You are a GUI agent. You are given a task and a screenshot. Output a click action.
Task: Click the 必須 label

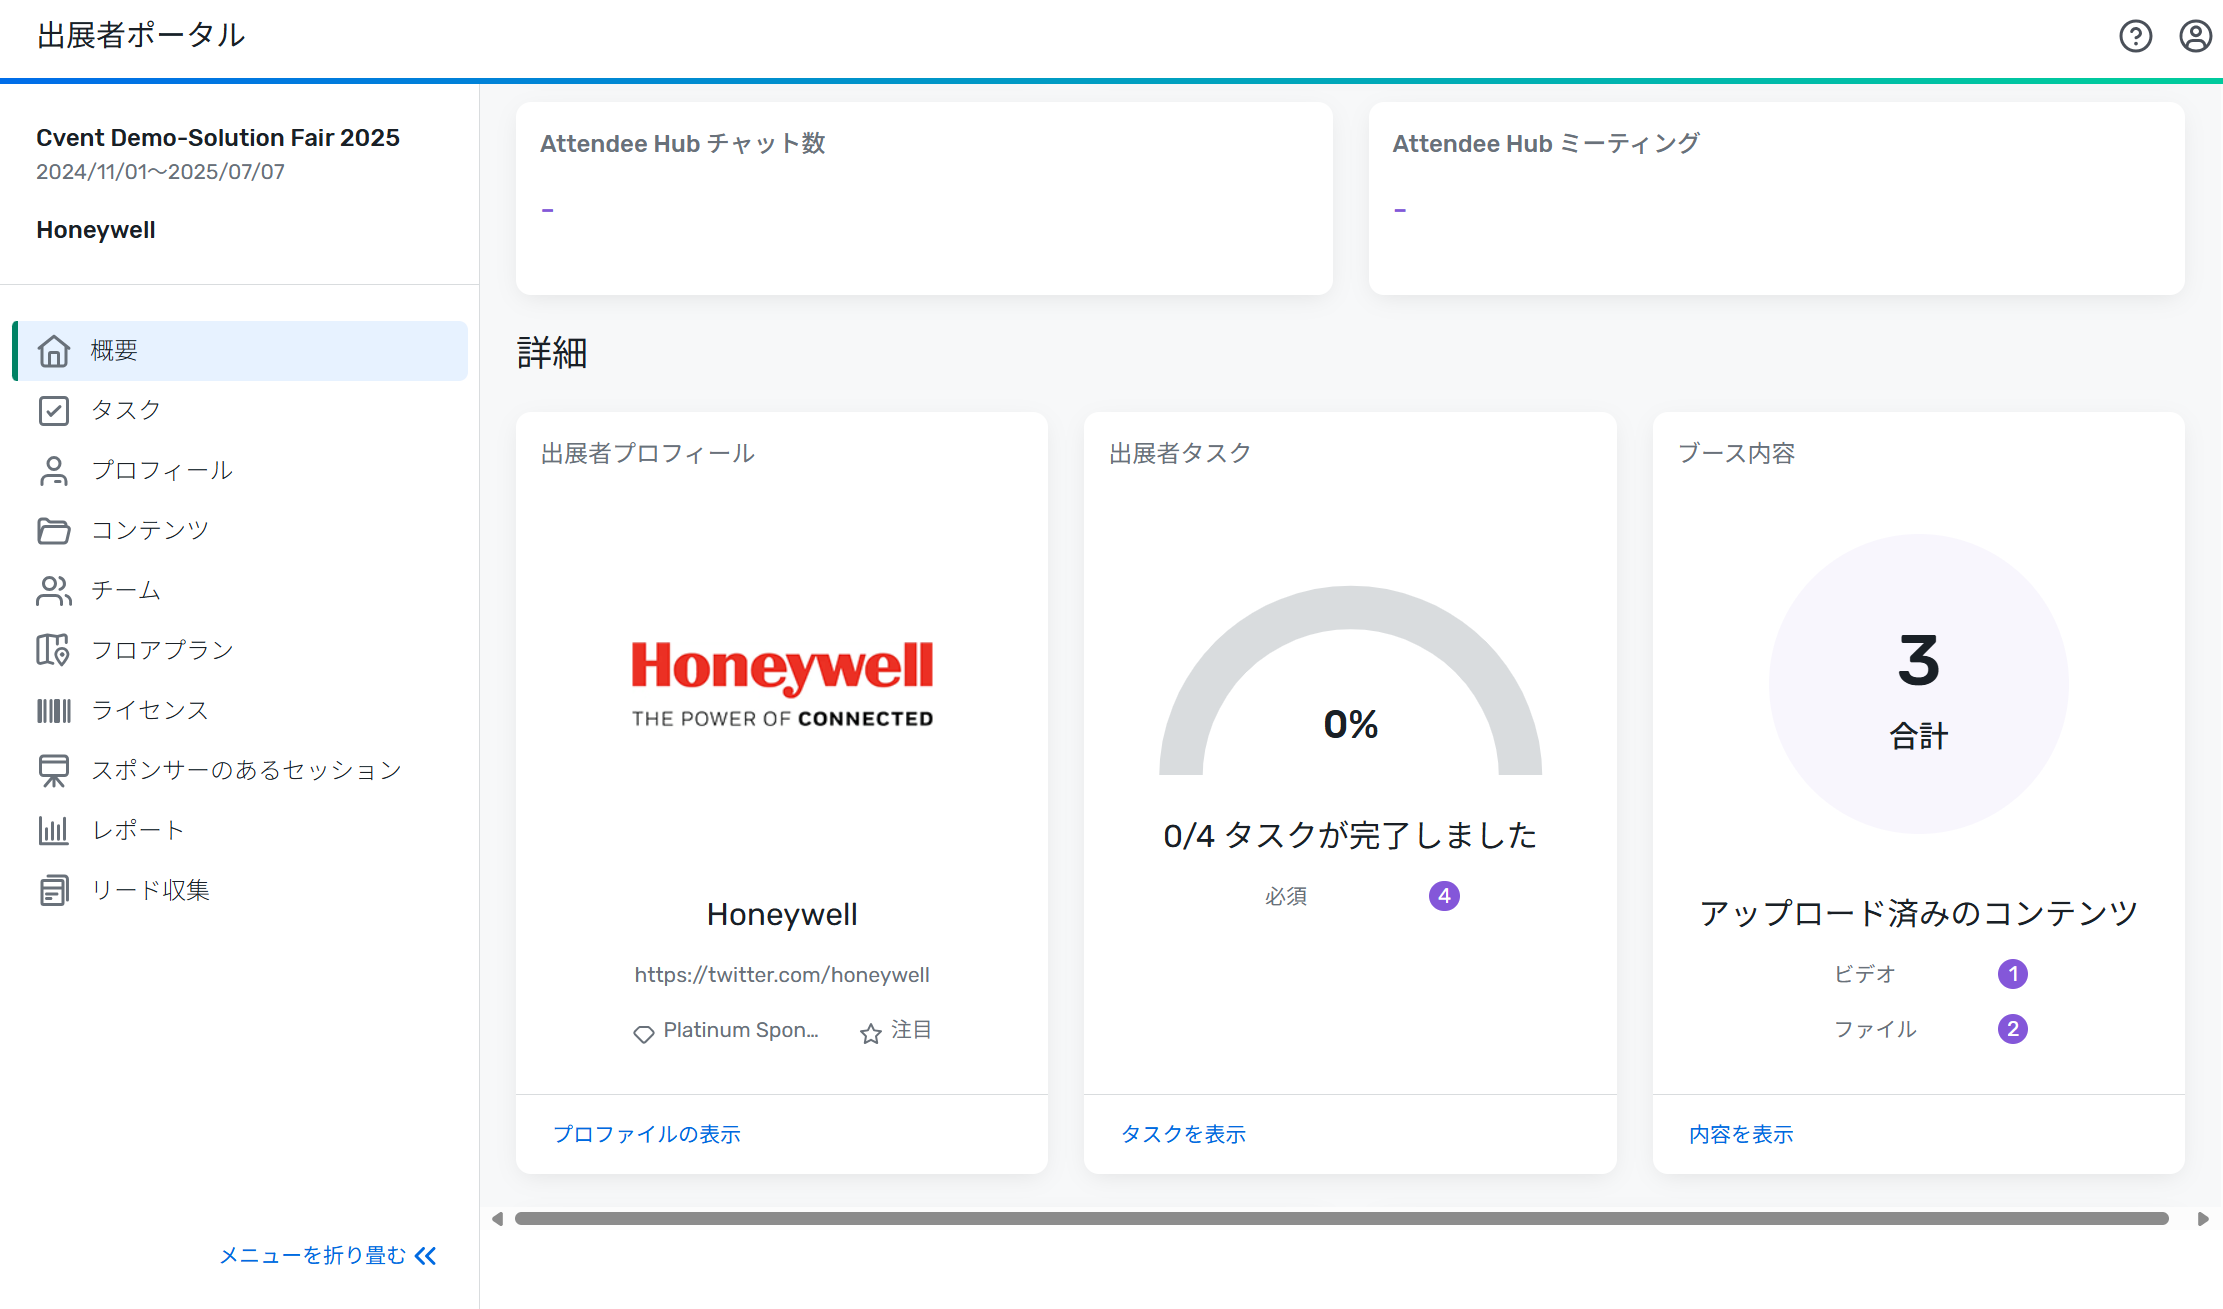[1286, 897]
